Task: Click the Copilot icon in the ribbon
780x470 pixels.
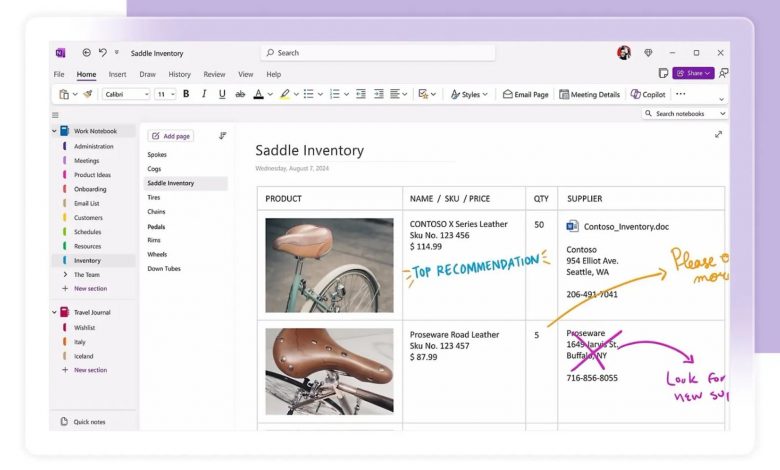Action: pos(648,94)
